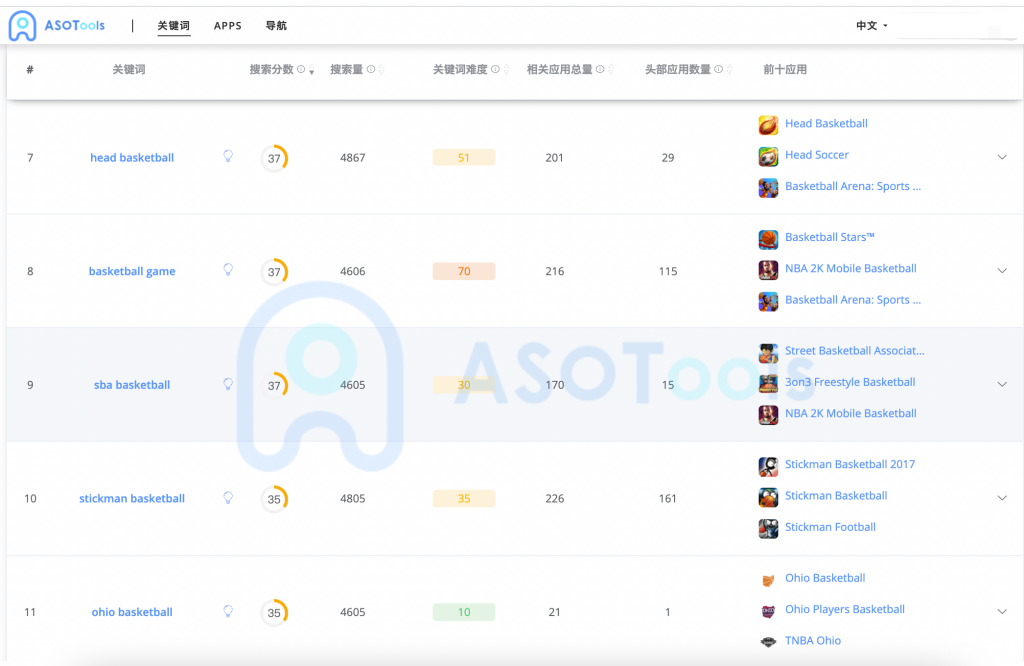Click the 关键词 column header
The height and width of the screenshot is (666, 1024).
(129, 69)
